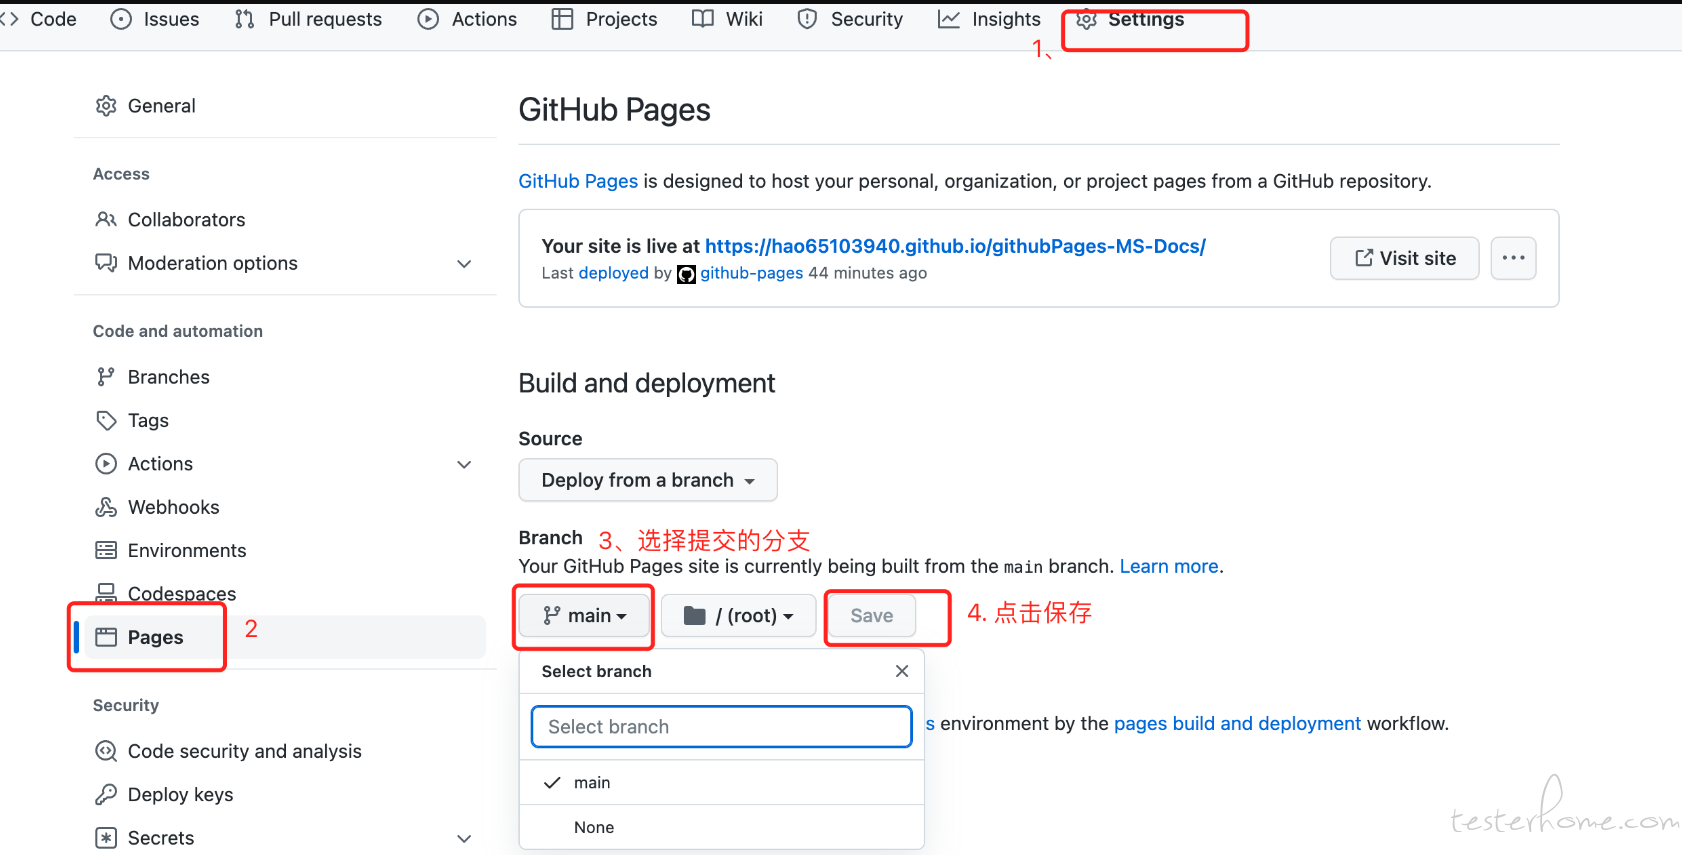Select None in the branch list
The height and width of the screenshot is (855, 1682).
[721, 827]
